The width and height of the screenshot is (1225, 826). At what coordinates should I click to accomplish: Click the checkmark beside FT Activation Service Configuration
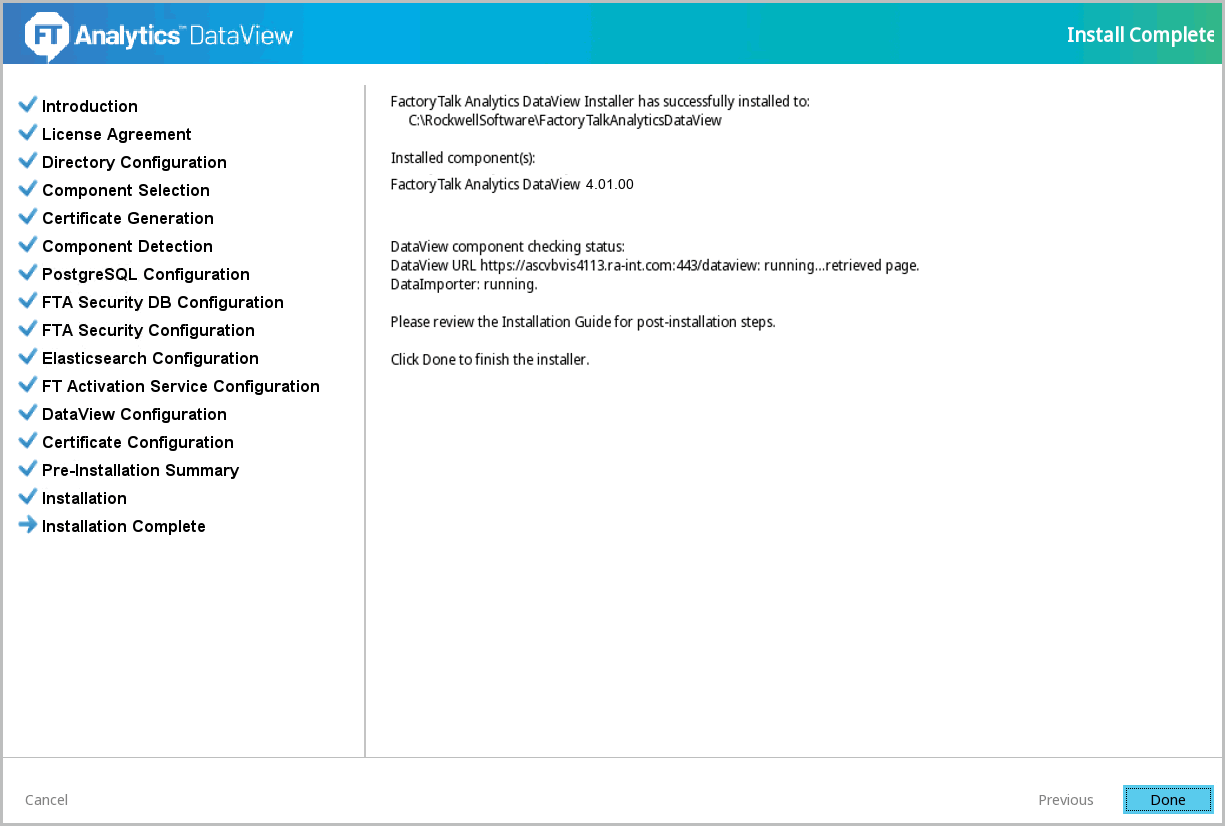[x=28, y=385]
